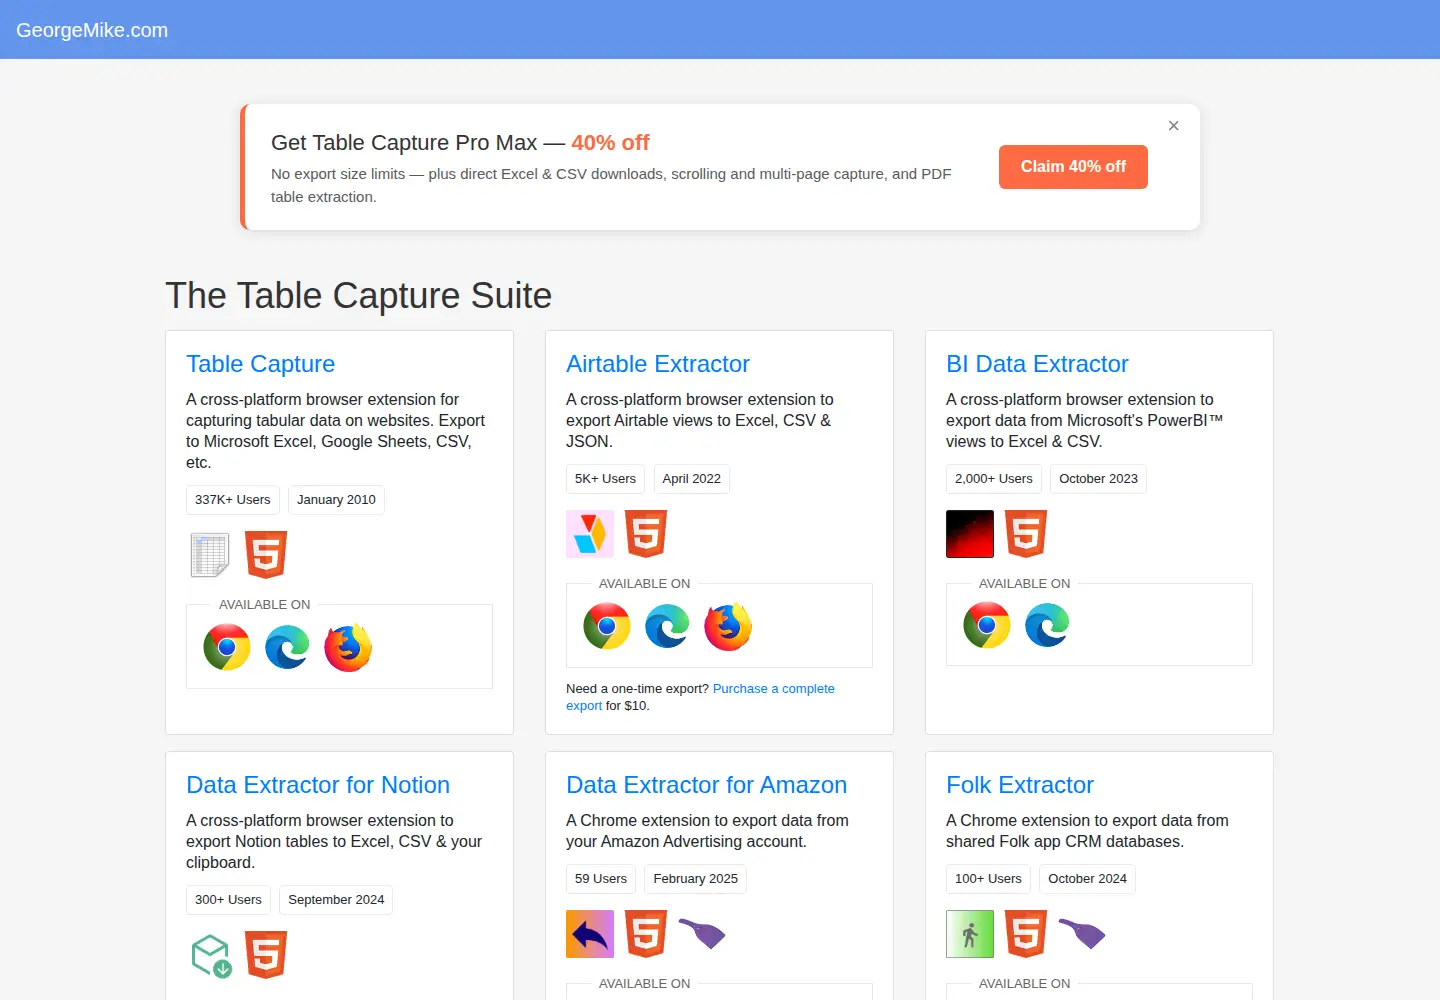Click the Claim 40% off button

(1073, 167)
